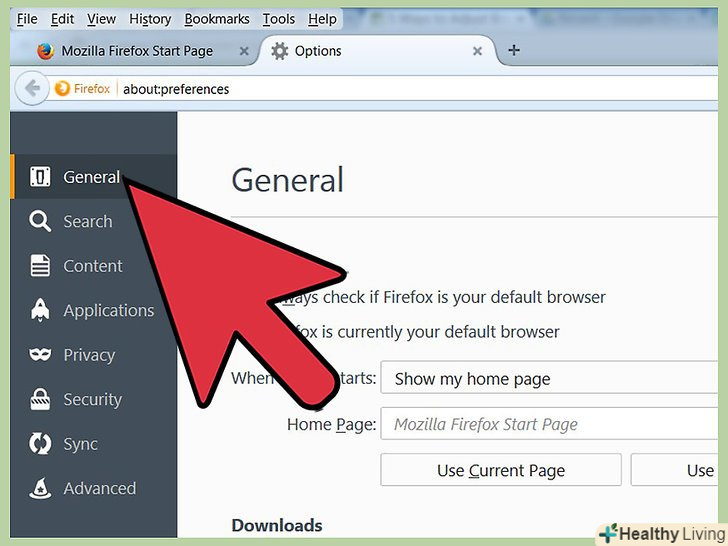
Task: Click the Firefox logo on Start Page tab
Action: [x=46, y=51]
